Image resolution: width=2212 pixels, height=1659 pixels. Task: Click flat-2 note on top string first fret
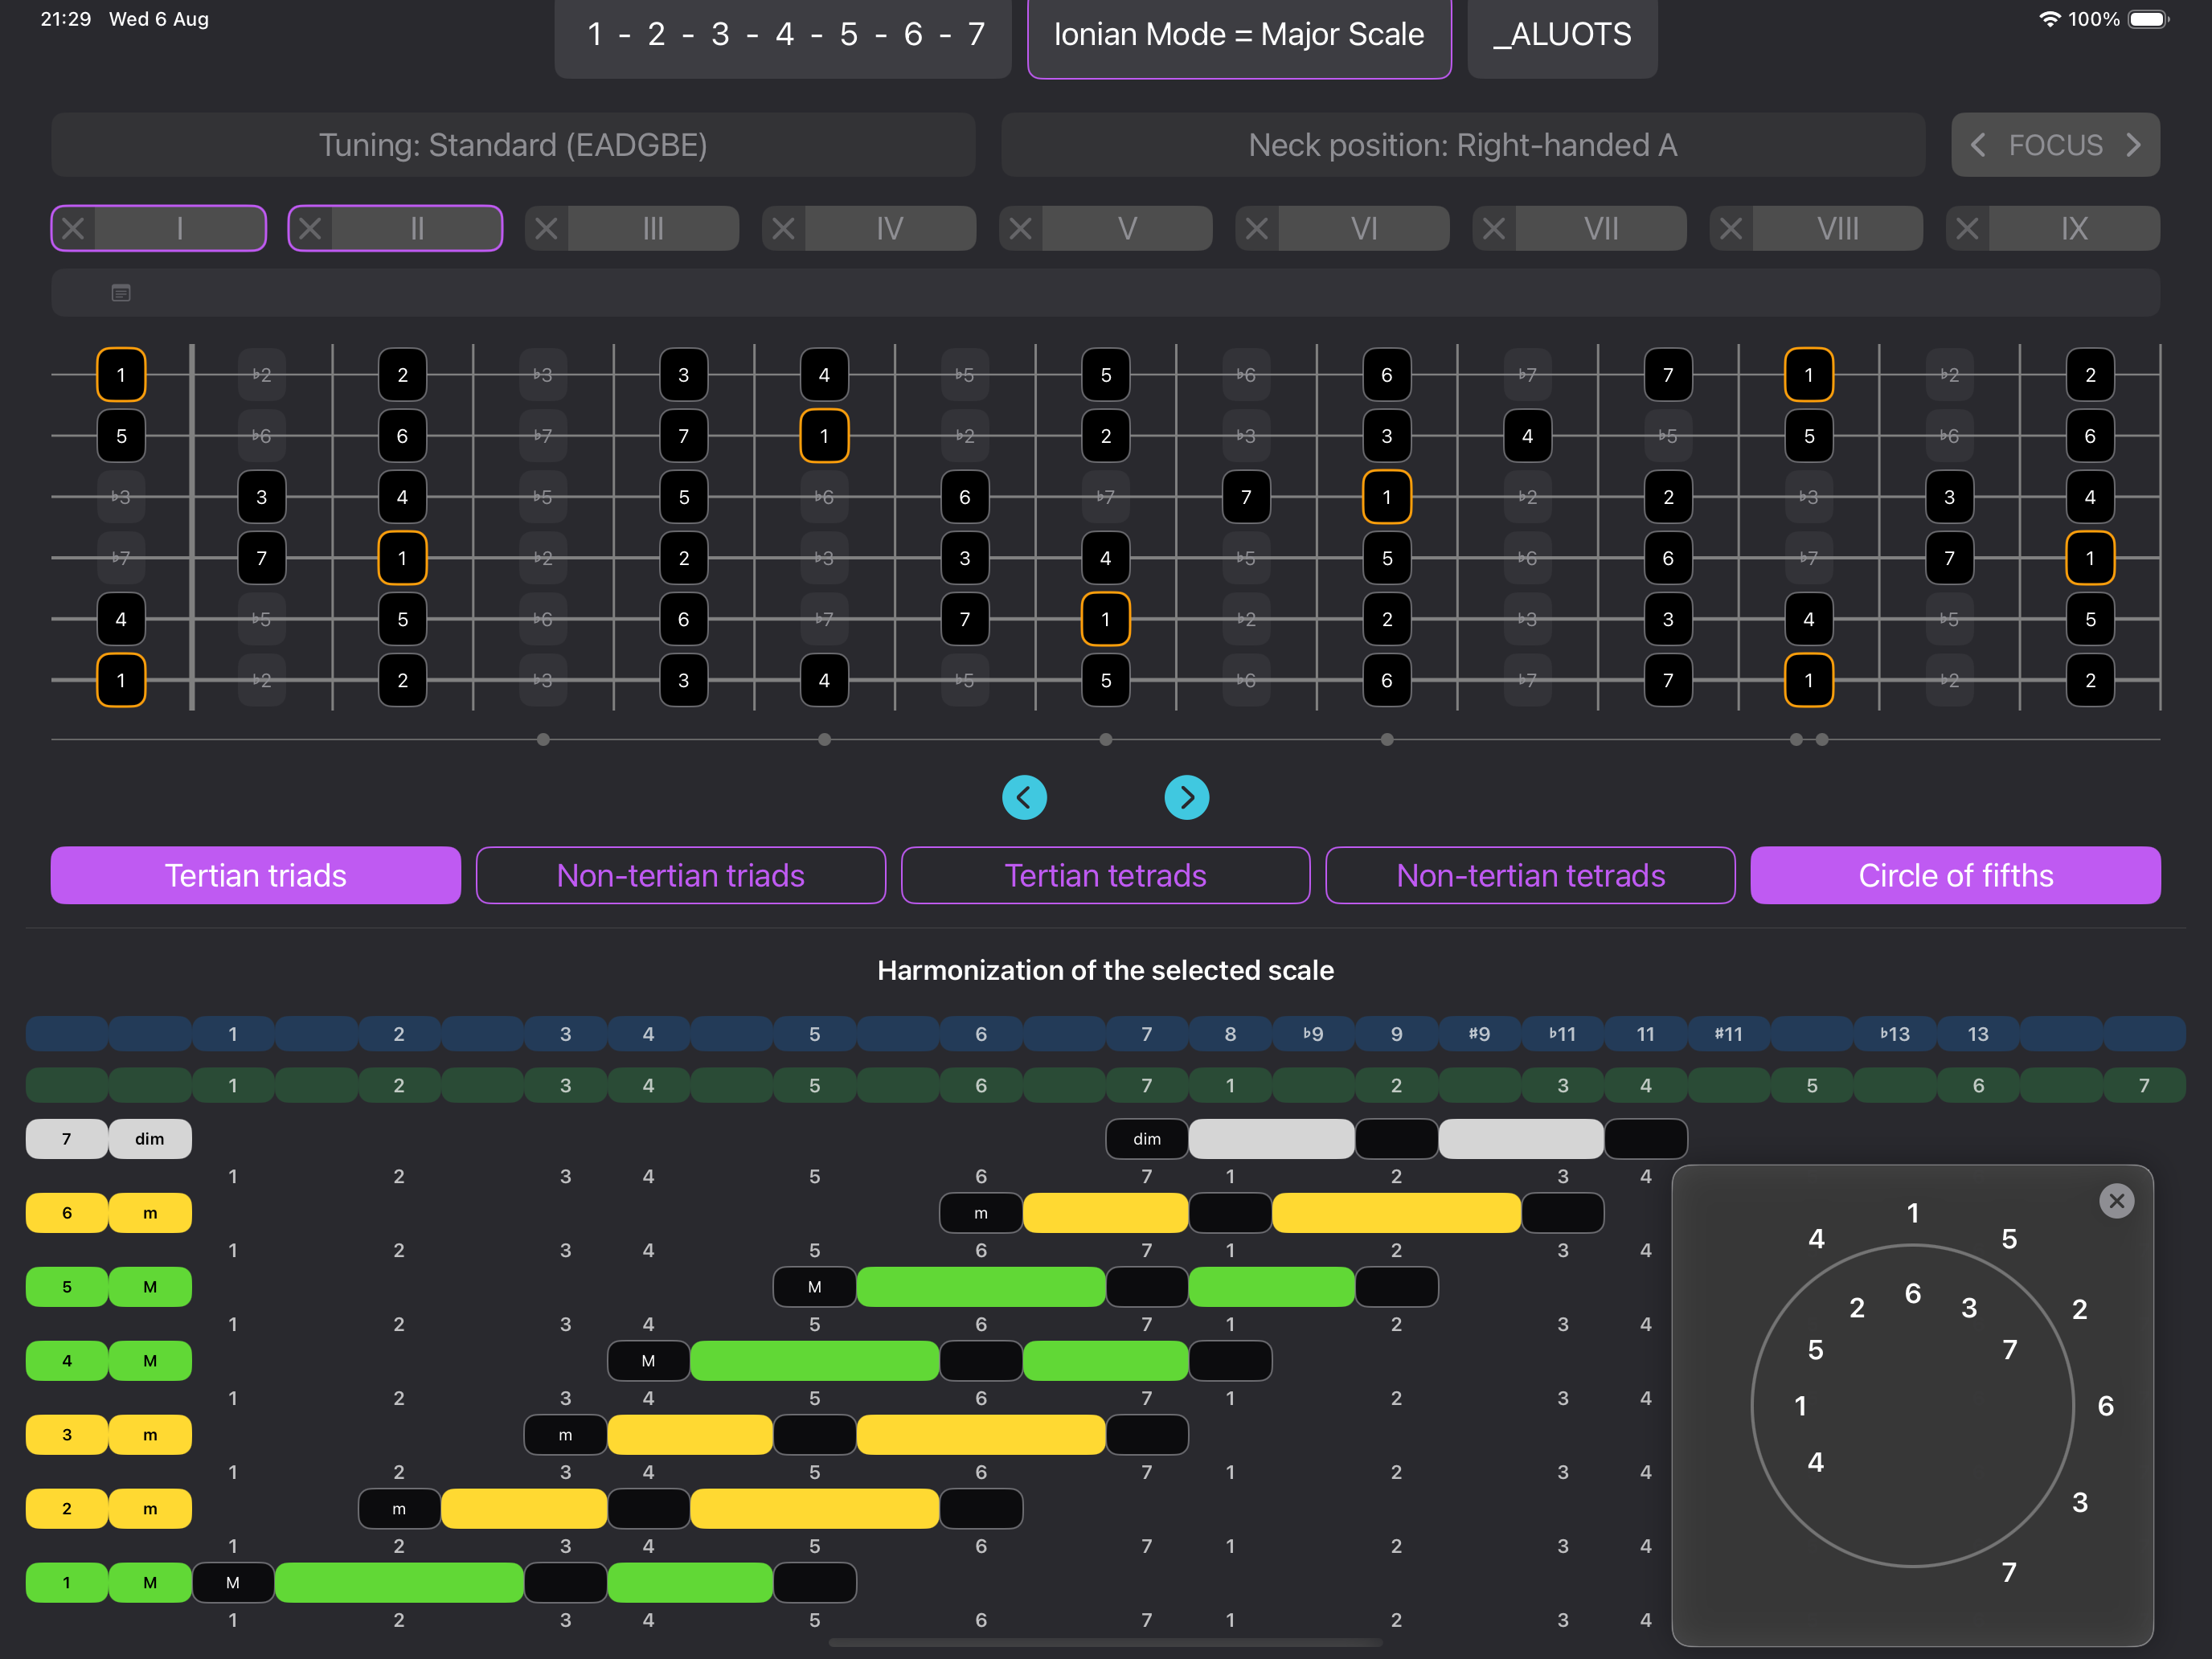[x=262, y=375]
